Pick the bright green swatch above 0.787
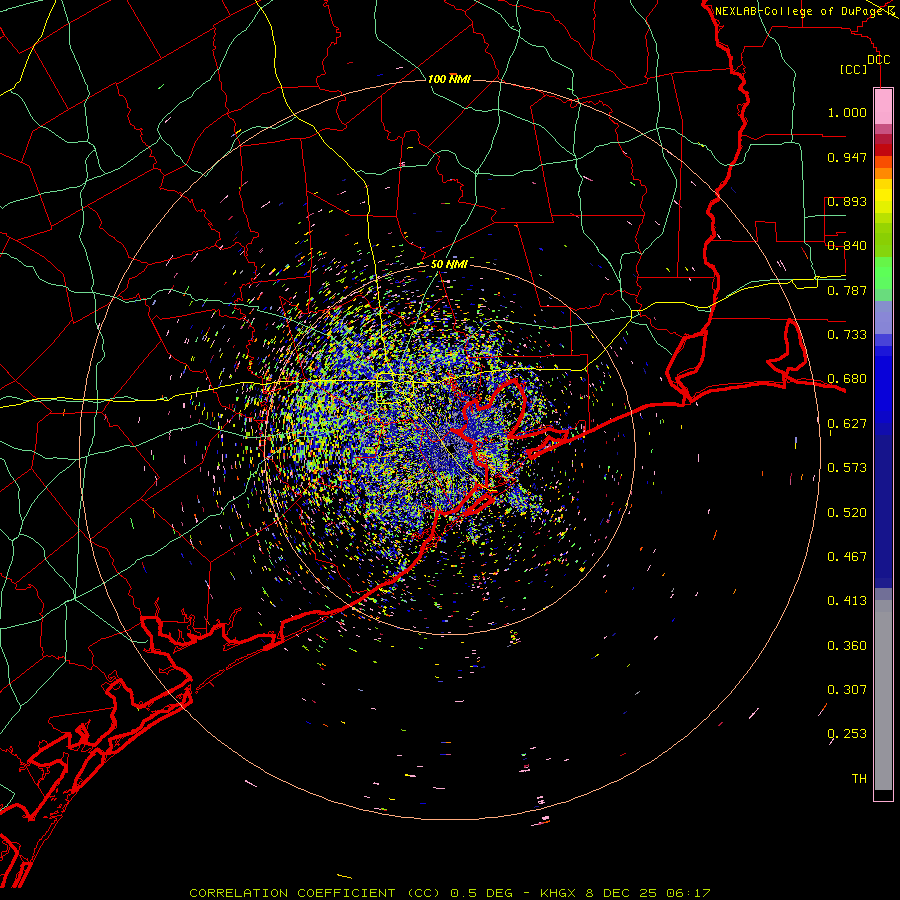Screen dimensions: 900x900 (883, 273)
